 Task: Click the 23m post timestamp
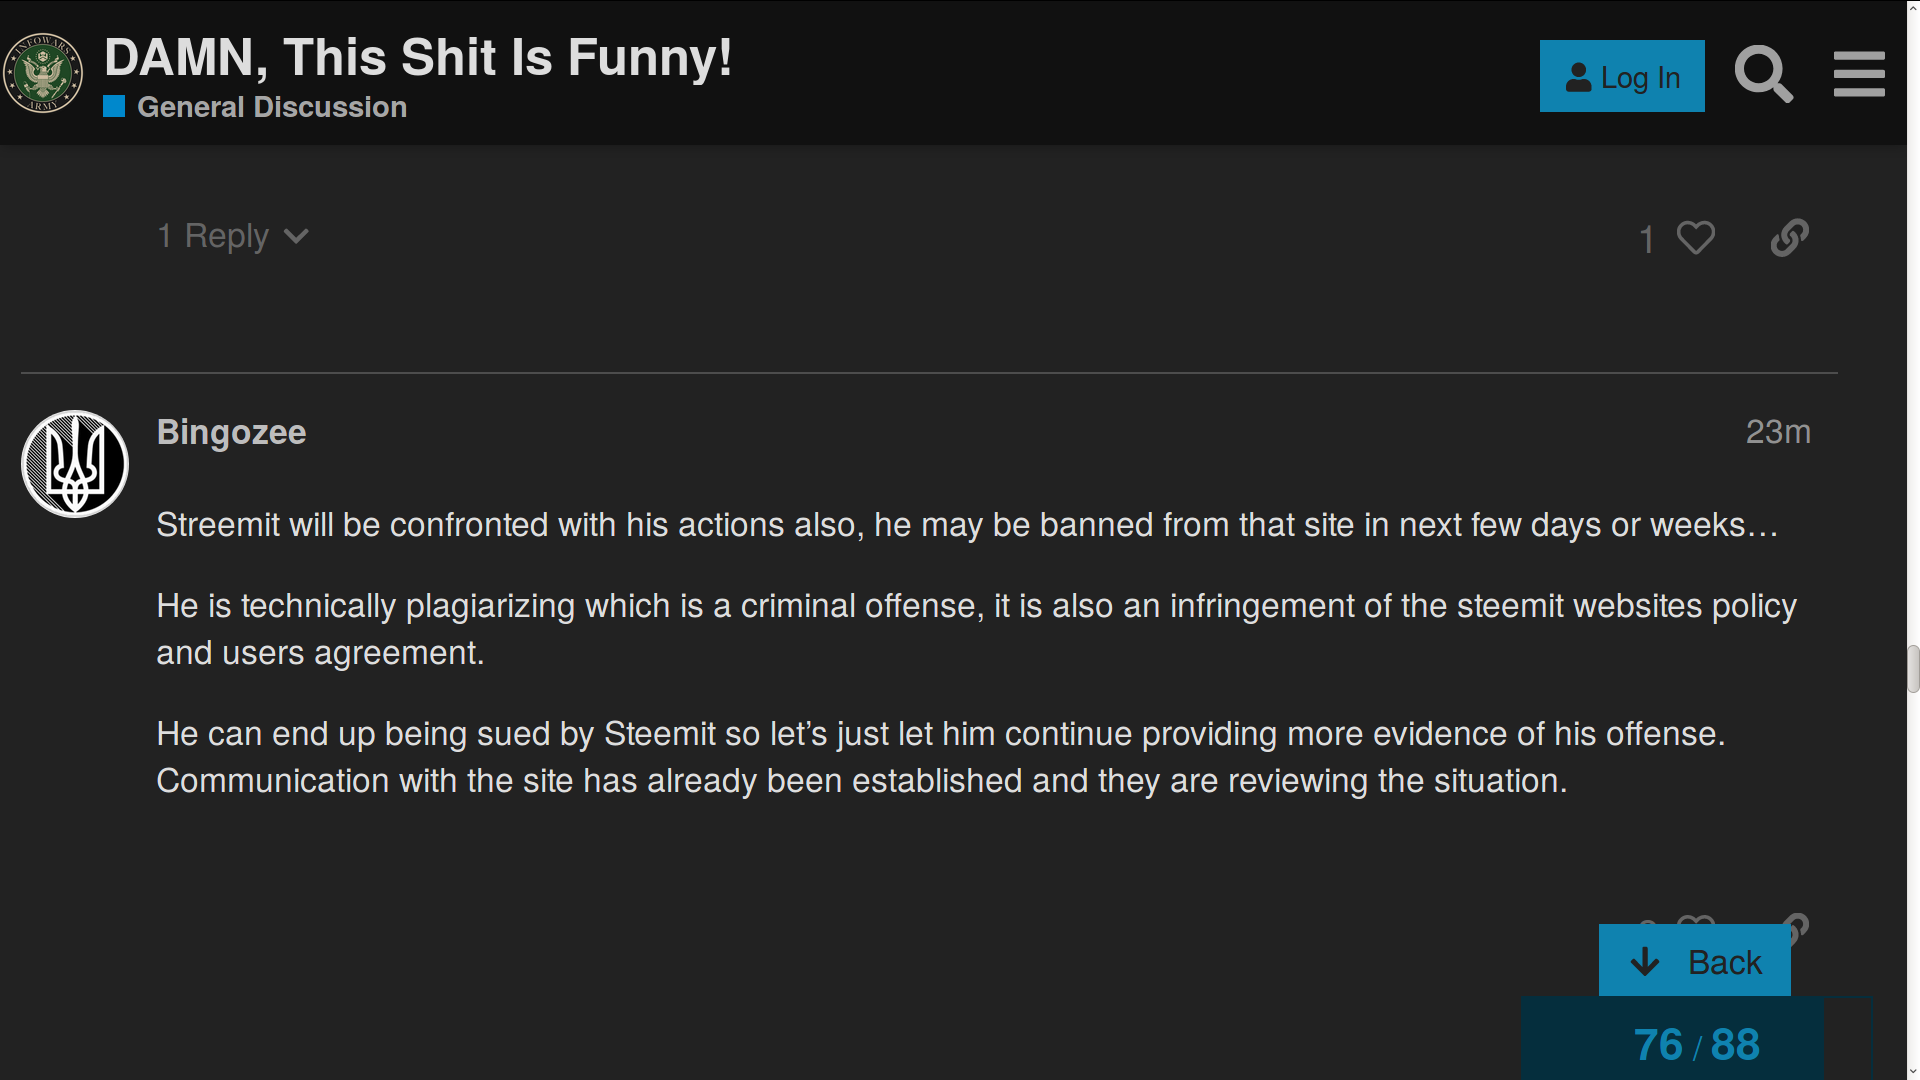[1778, 432]
